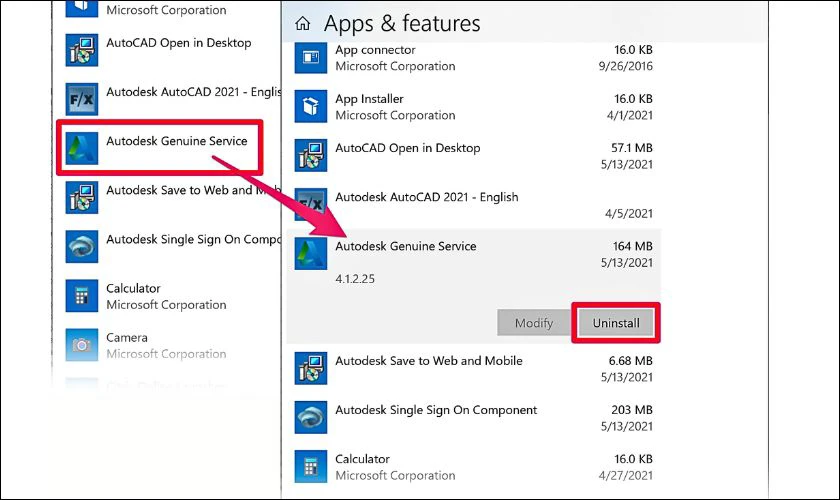
Task: Click Autodesk AutoCAD 2021 F/X icon in left panel
Action: pos(82,99)
